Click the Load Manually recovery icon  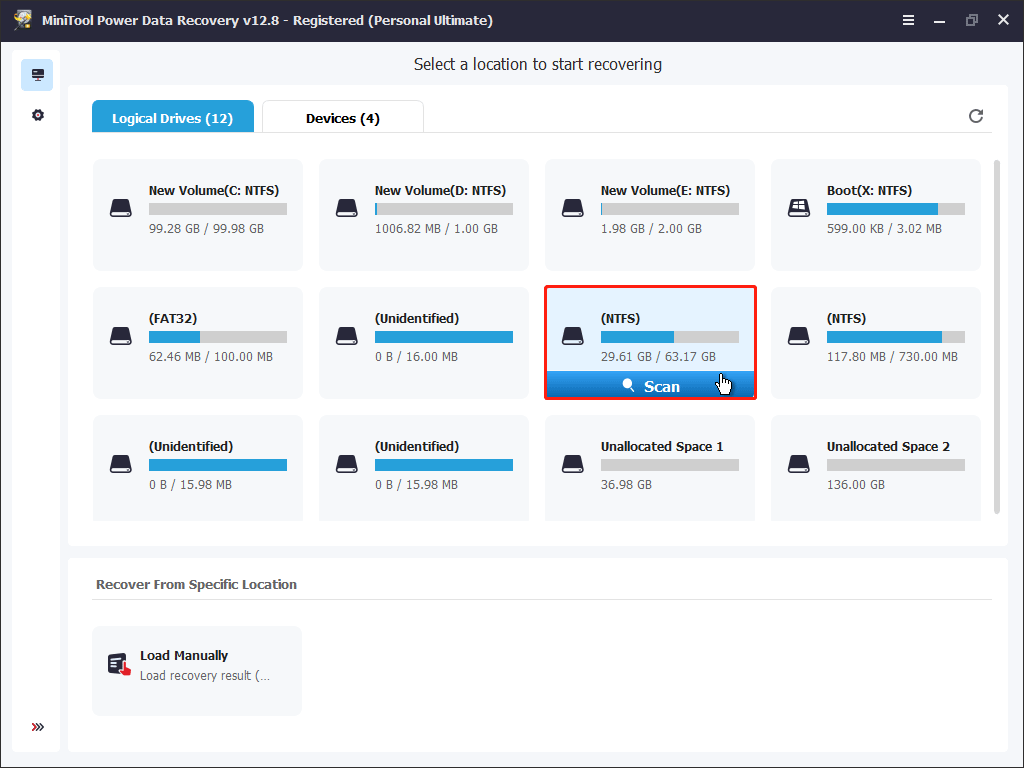point(117,662)
